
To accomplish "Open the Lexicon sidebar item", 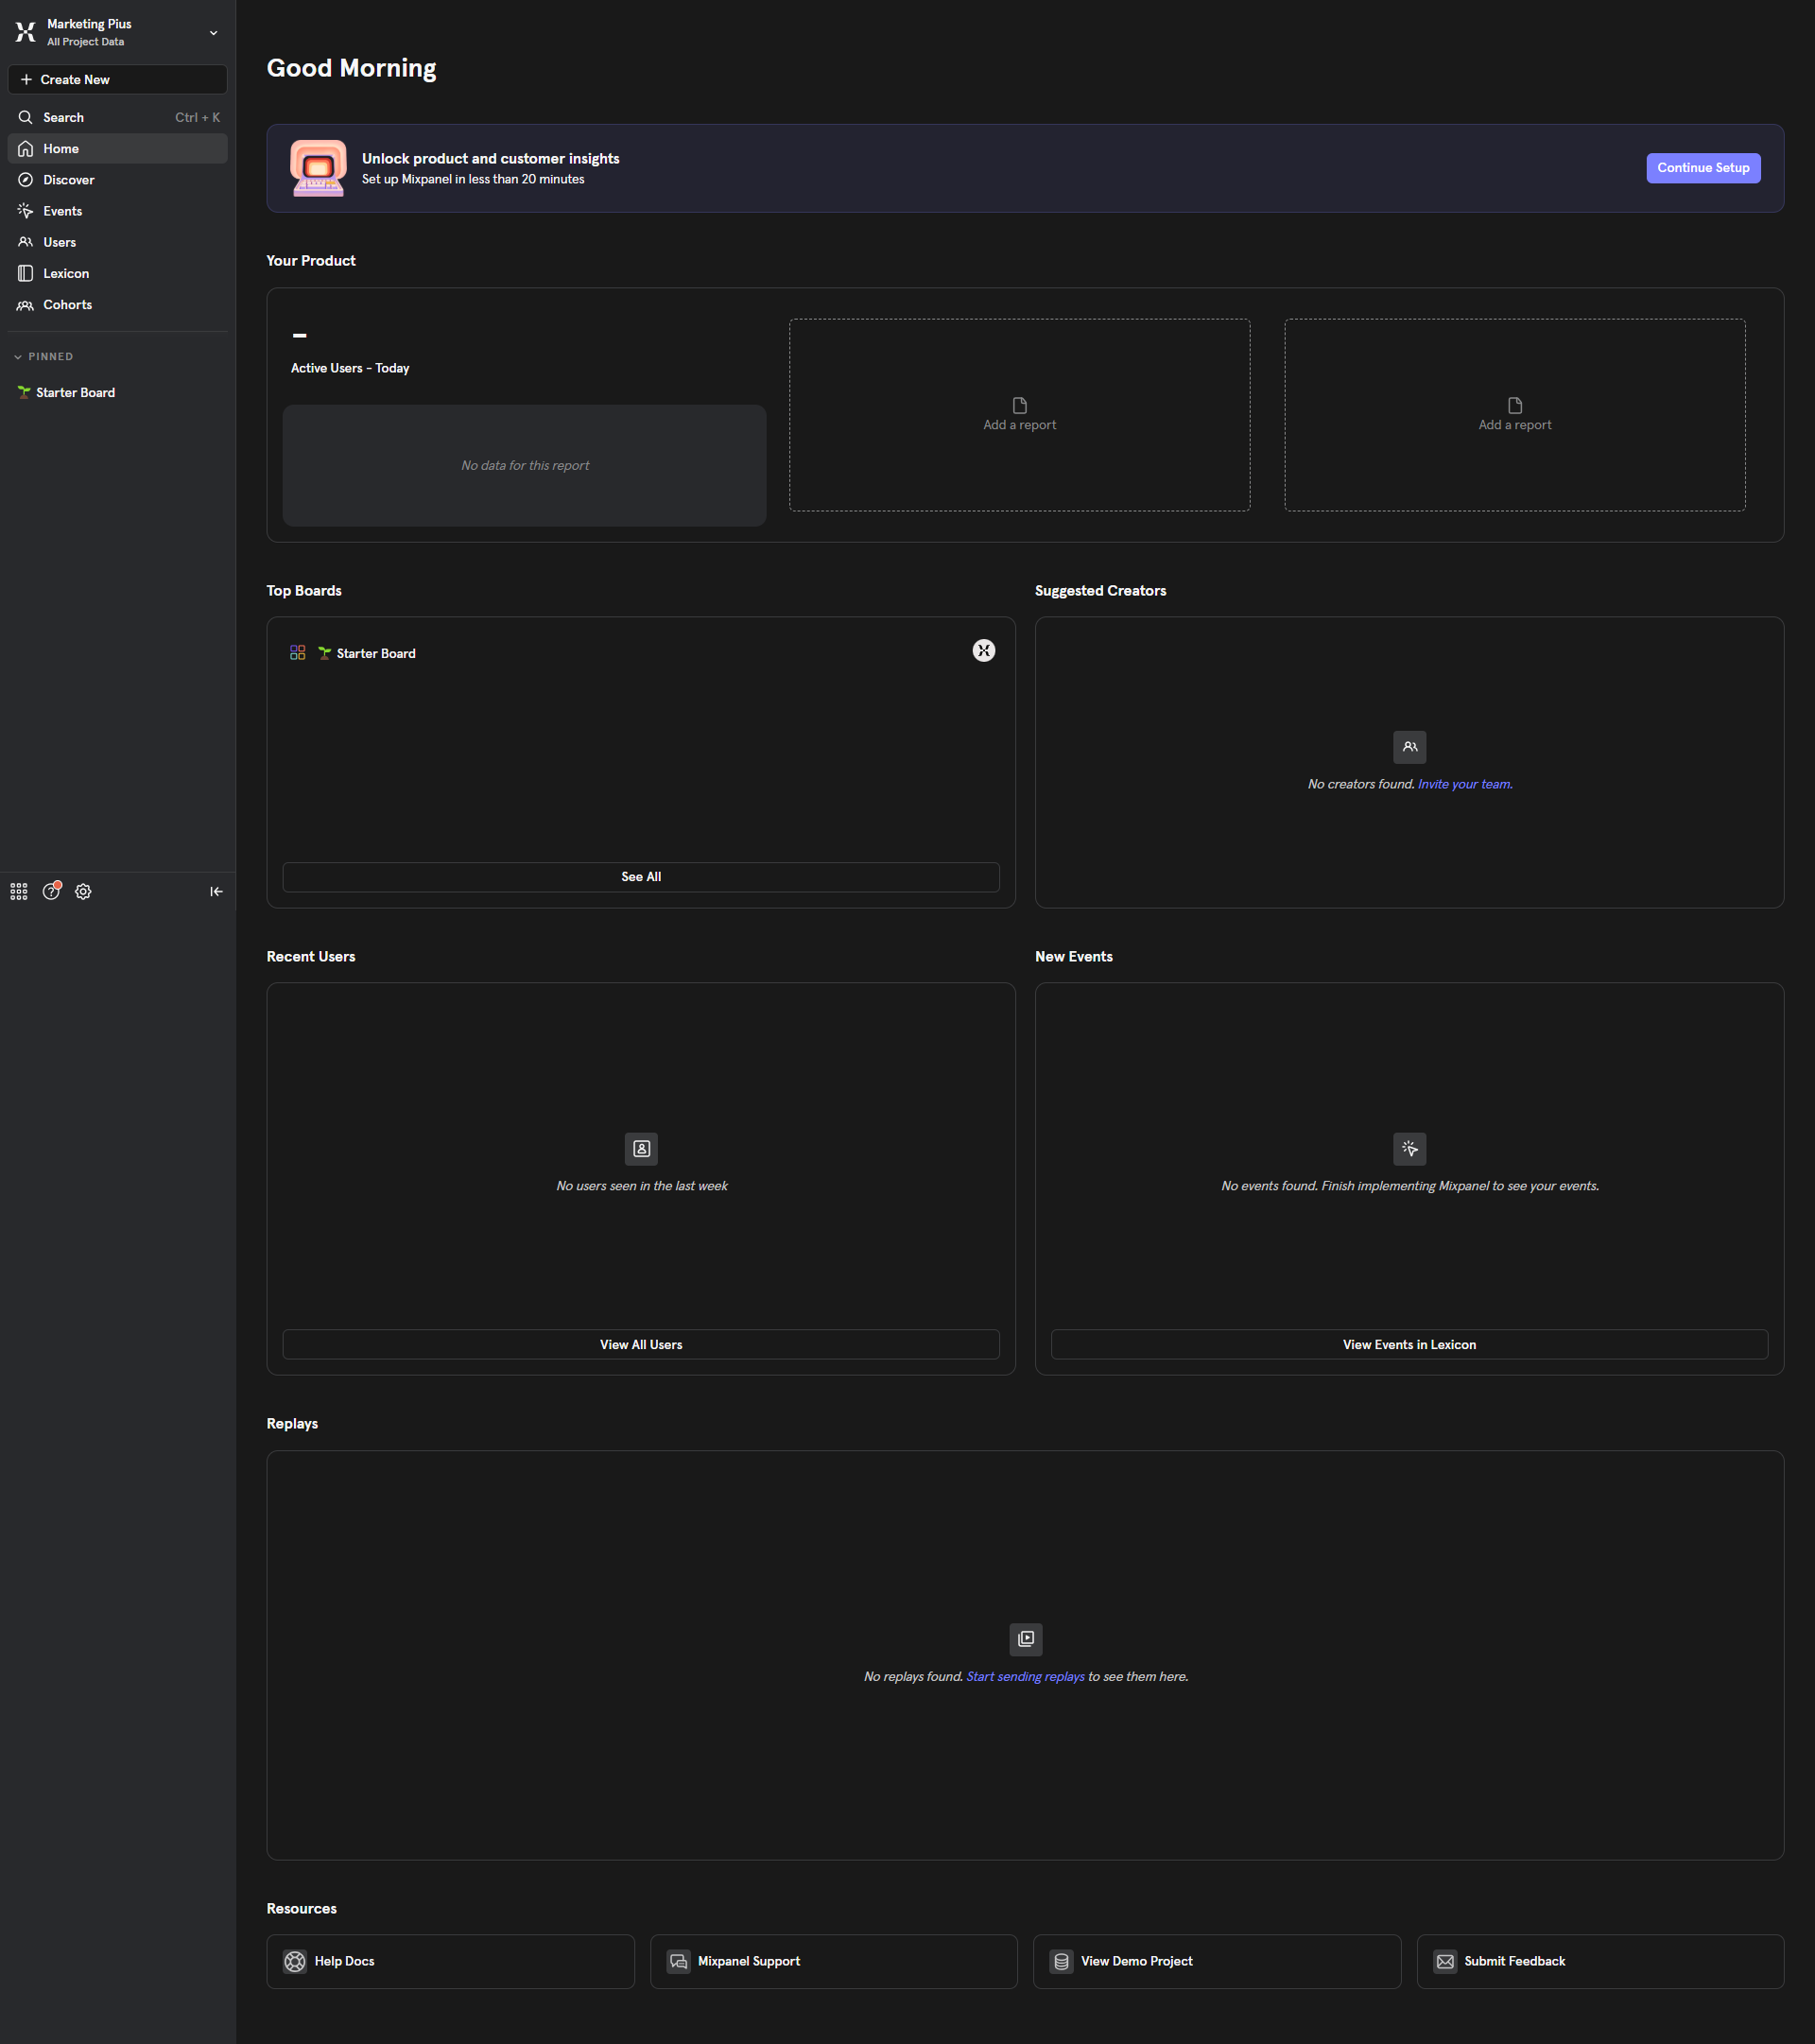I will pyautogui.click(x=66, y=274).
